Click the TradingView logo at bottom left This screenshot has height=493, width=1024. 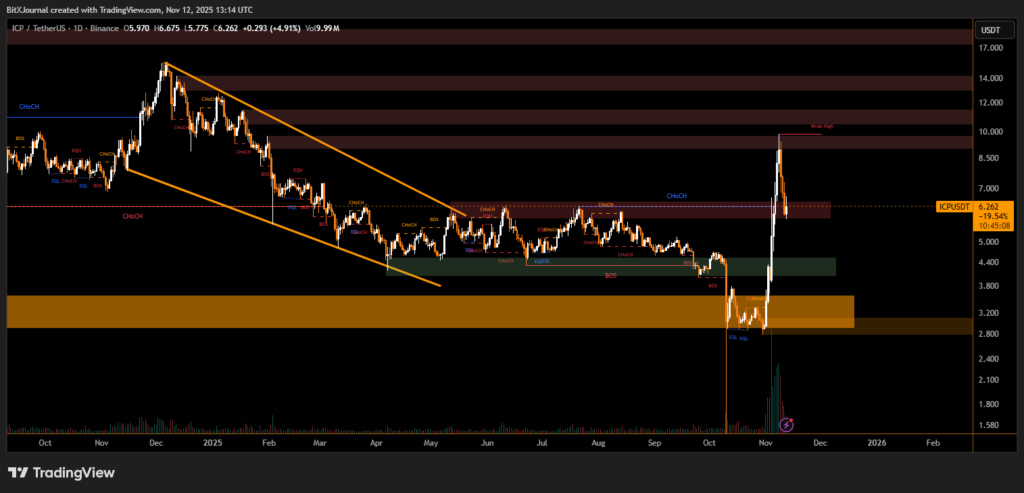(61, 472)
